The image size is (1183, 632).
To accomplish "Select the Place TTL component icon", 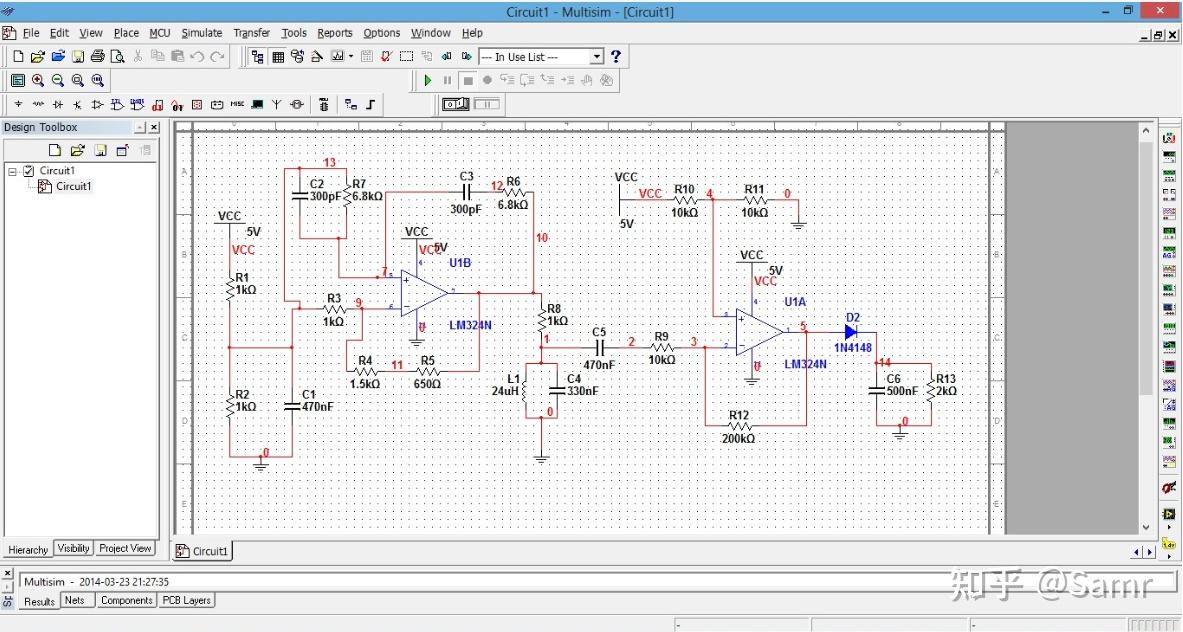I will [x=117, y=104].
